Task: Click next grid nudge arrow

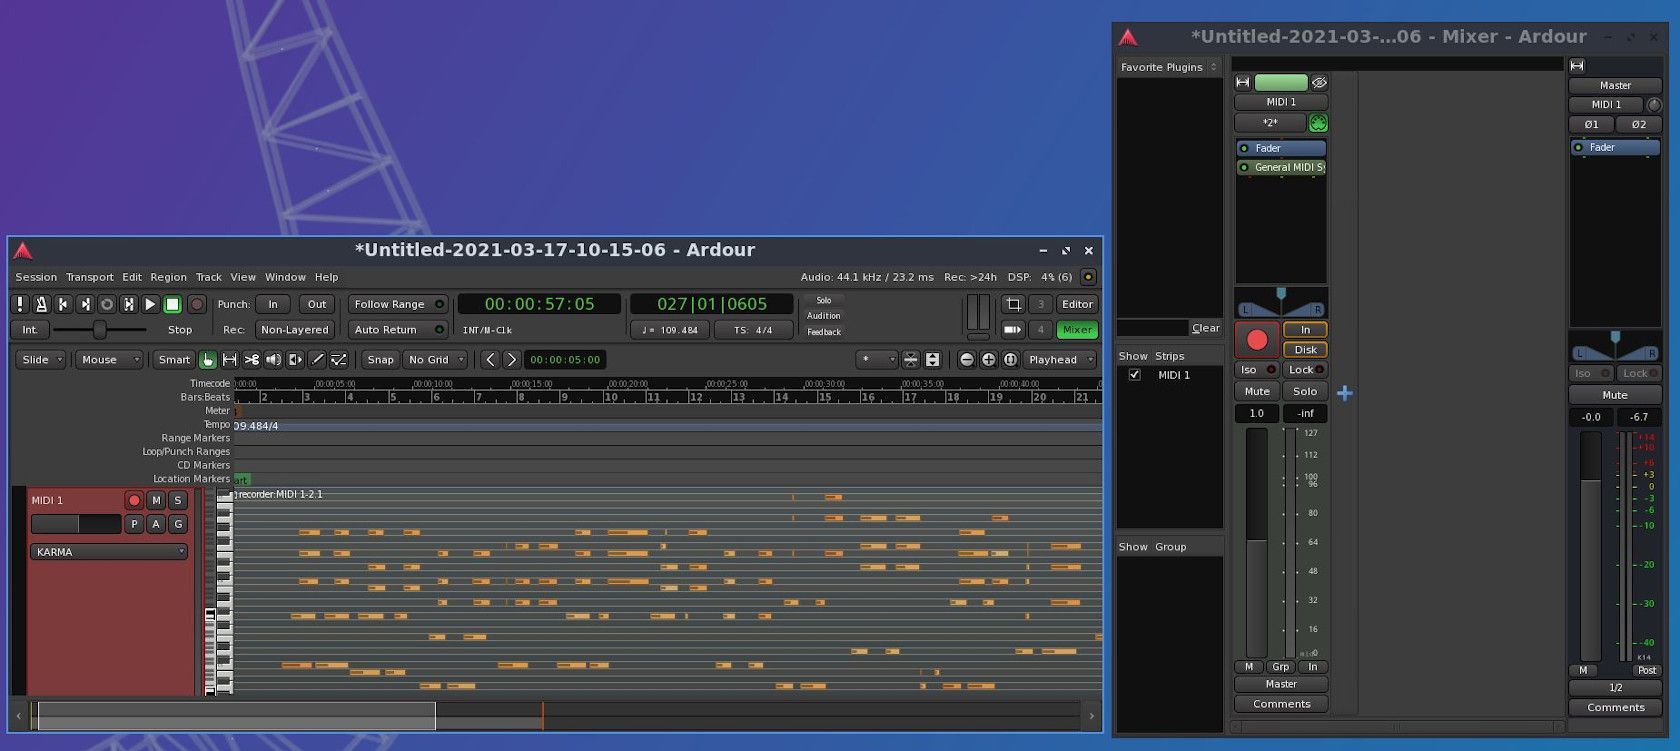Action: pyautogui.click(x=511, y=360)
